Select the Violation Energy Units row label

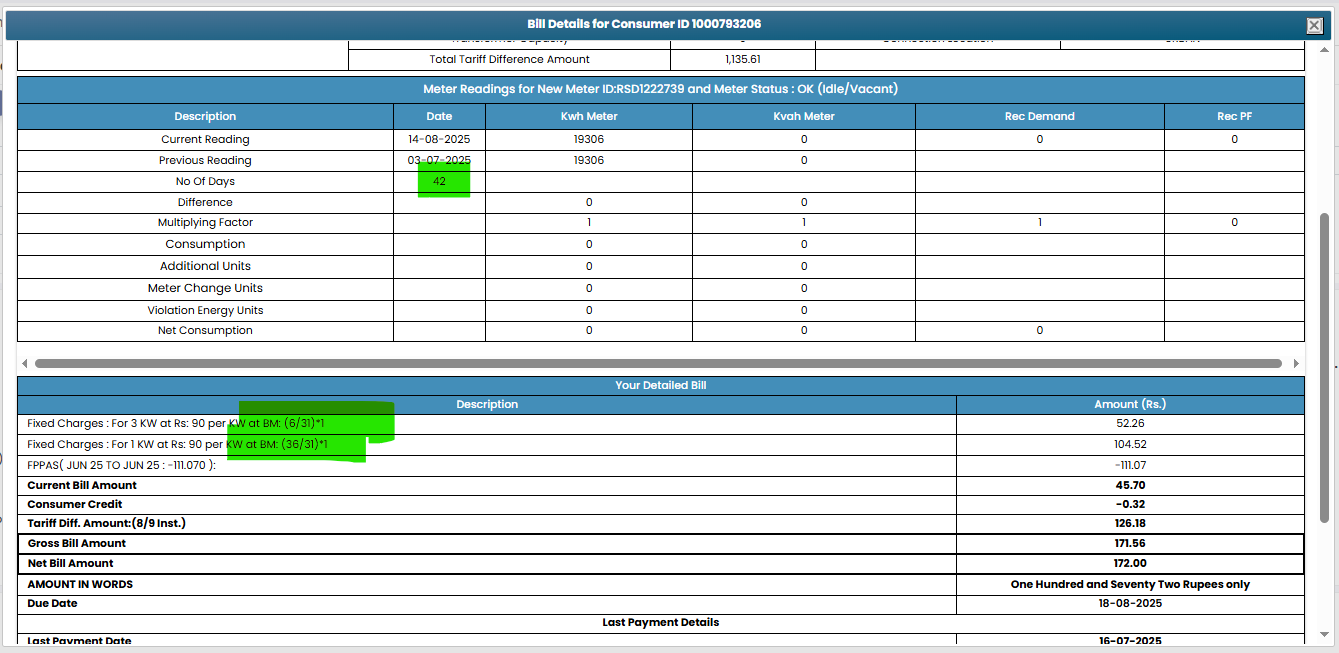pos(205,310)
